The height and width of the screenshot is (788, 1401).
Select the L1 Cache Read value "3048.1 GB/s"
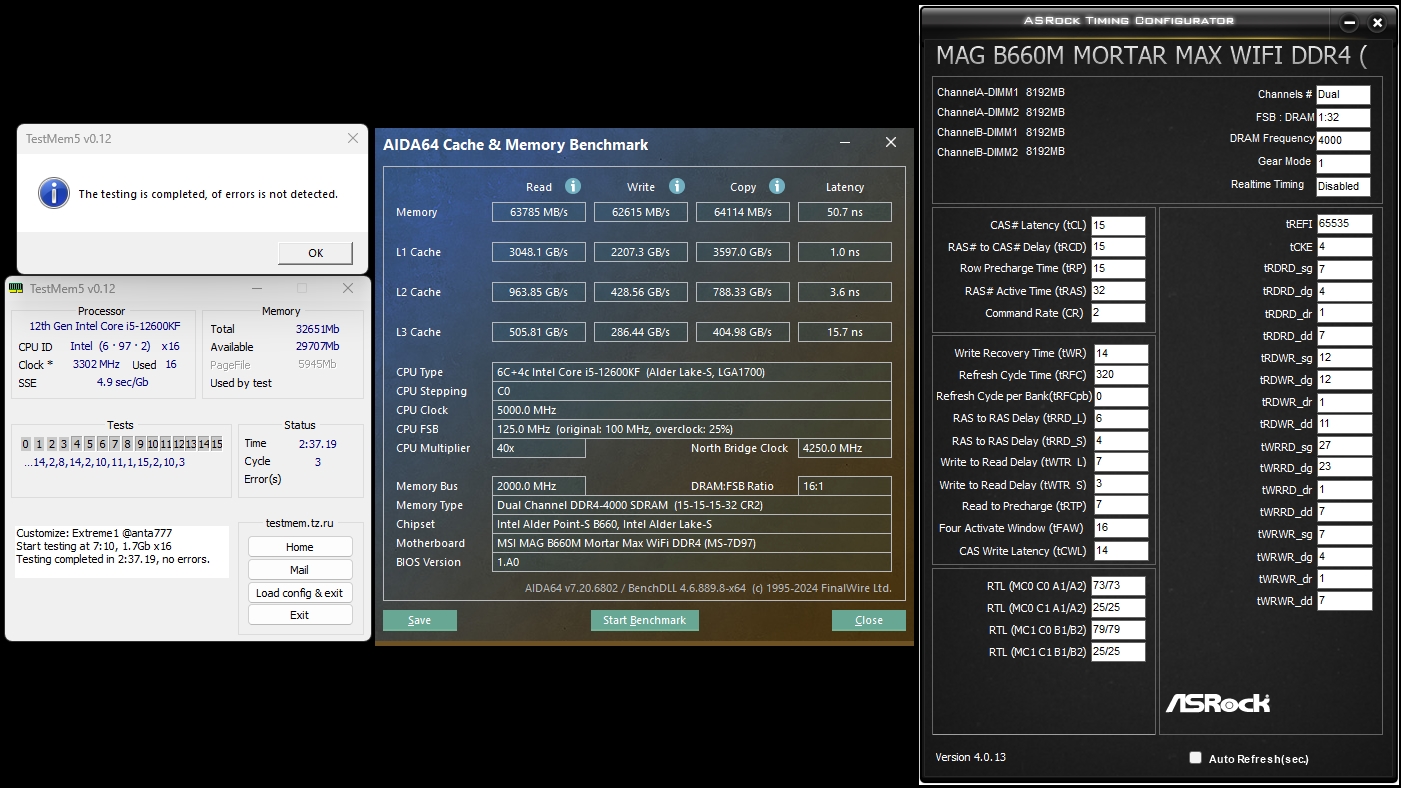(539, 252)
